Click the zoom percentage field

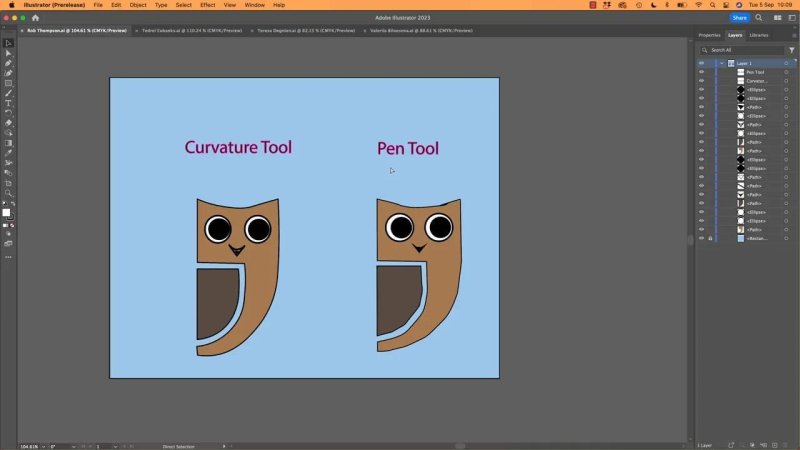coord(30,446)
